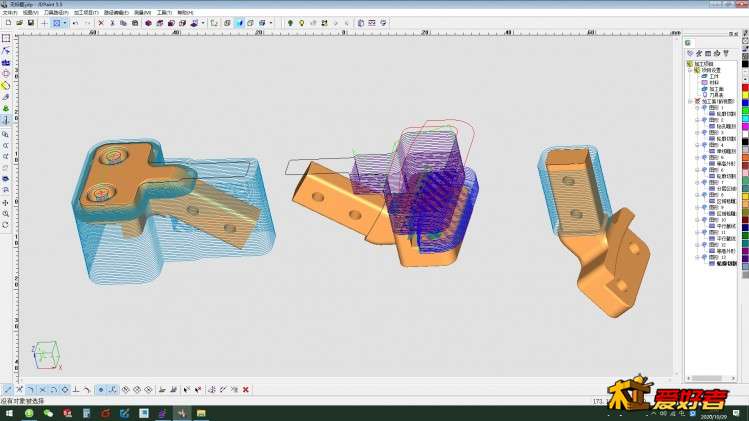Image resolution: width=749 pixels, height=421 pixels.
Task: Collapse tree node number 4
Action: pyautogui.click(x=697, y=145)
